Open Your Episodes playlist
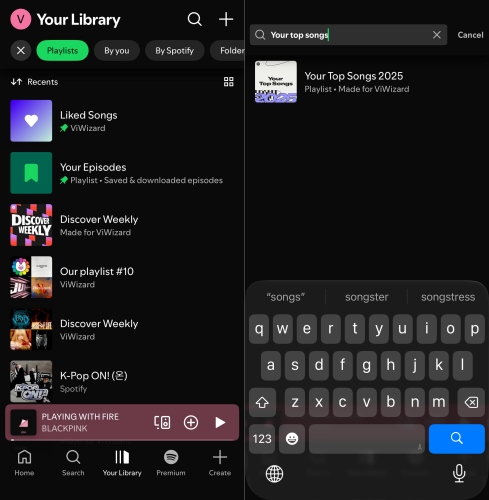The image size is (489, 500). 122,173
